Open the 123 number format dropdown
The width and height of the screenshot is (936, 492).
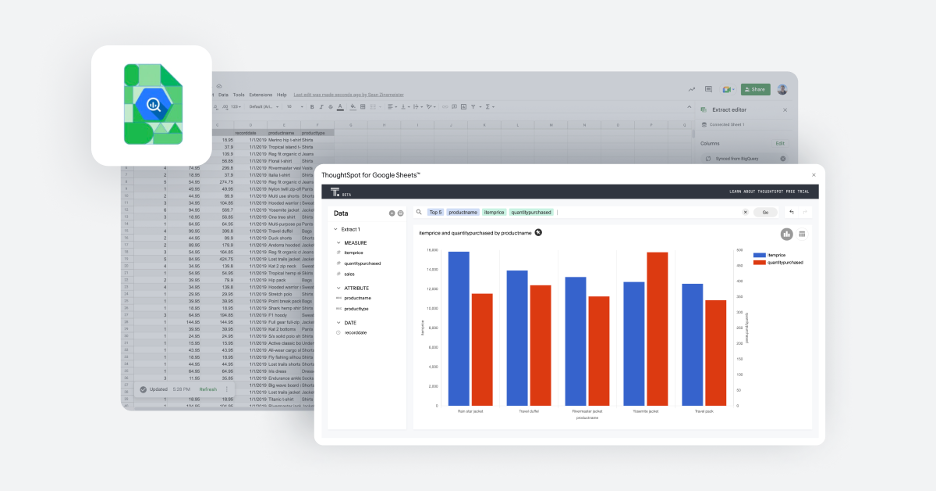click(x=236, y=107)
